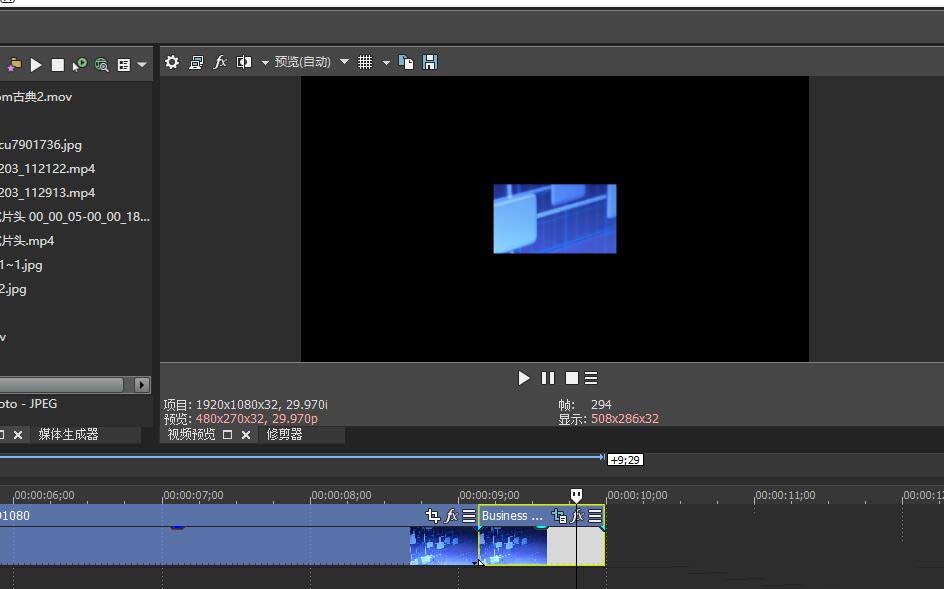Open project video properties gear icon
Viewport: 944px width, 589px height.
click(x=172, y=62)
